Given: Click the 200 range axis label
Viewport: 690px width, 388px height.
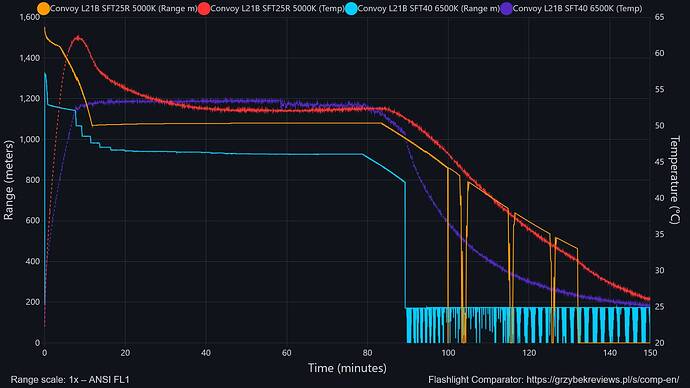Looking at the screenshot, I should click(33, 302).
